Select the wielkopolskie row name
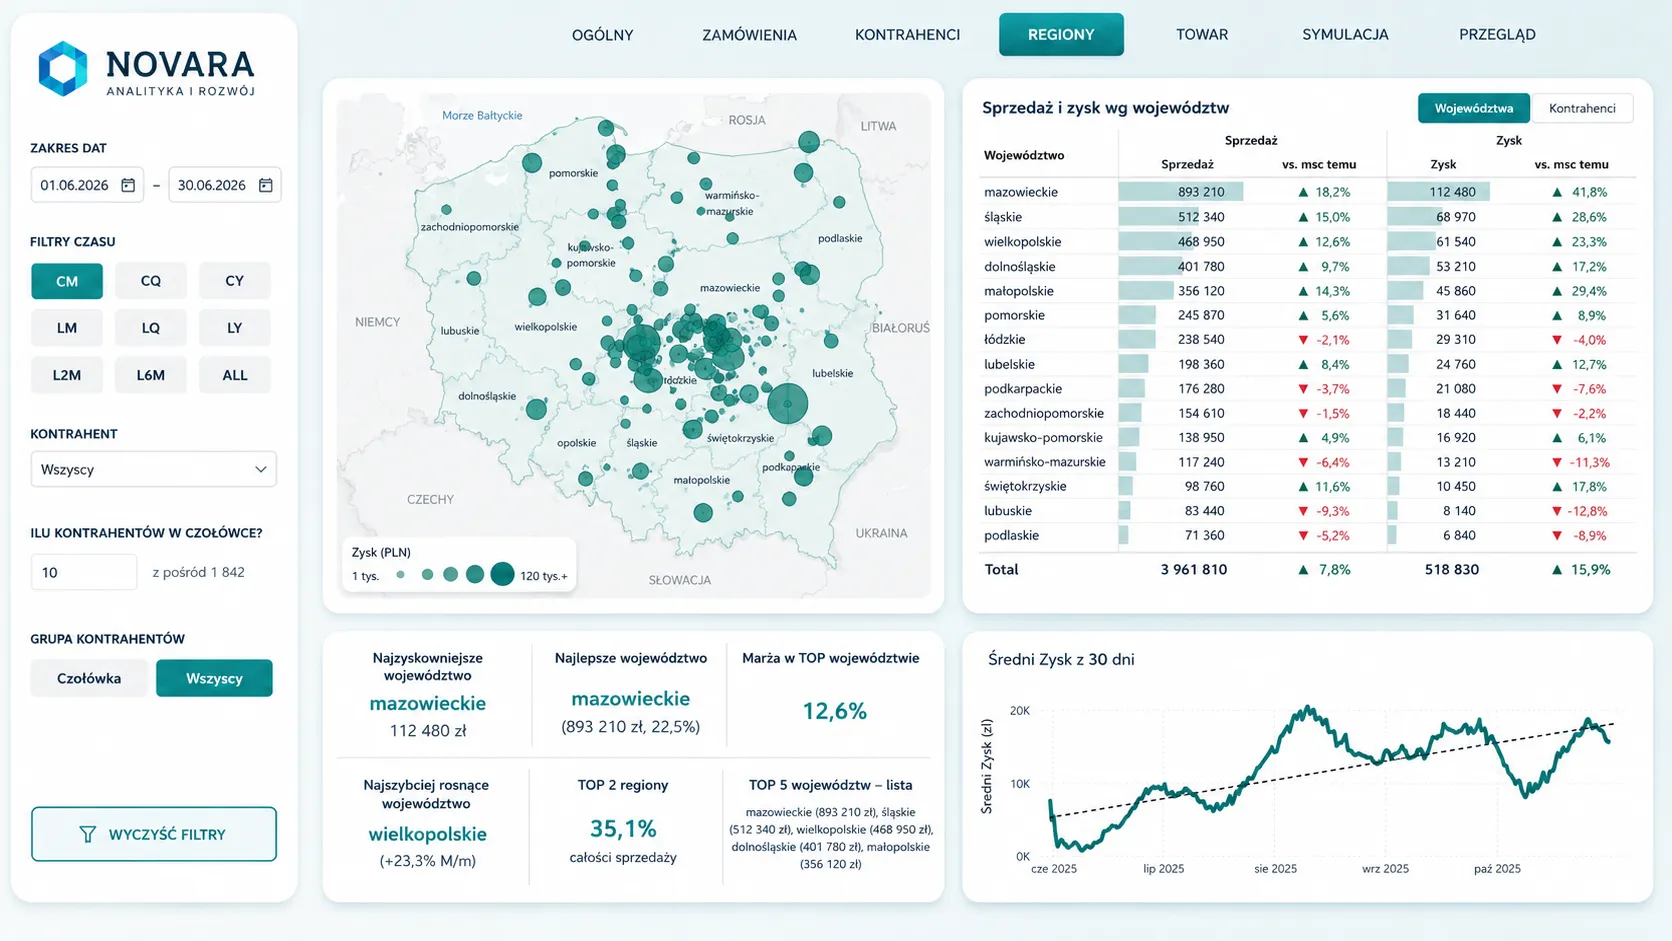Viewport: 1672px width, 941px height. tap(1022, 242)
